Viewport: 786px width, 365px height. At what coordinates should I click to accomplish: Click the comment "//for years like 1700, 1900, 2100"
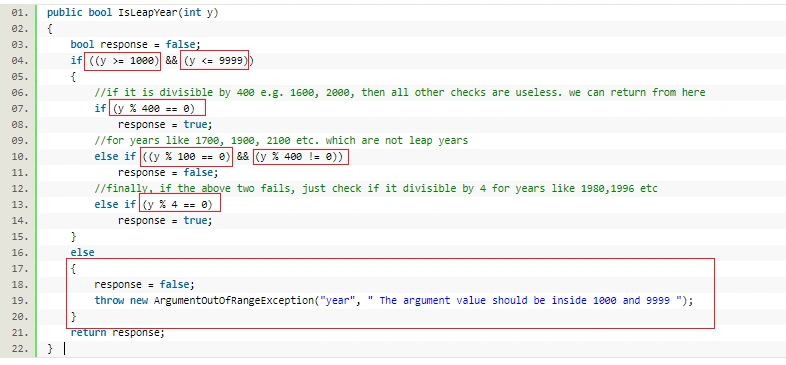pyautogui.click(x=281, y=141)
